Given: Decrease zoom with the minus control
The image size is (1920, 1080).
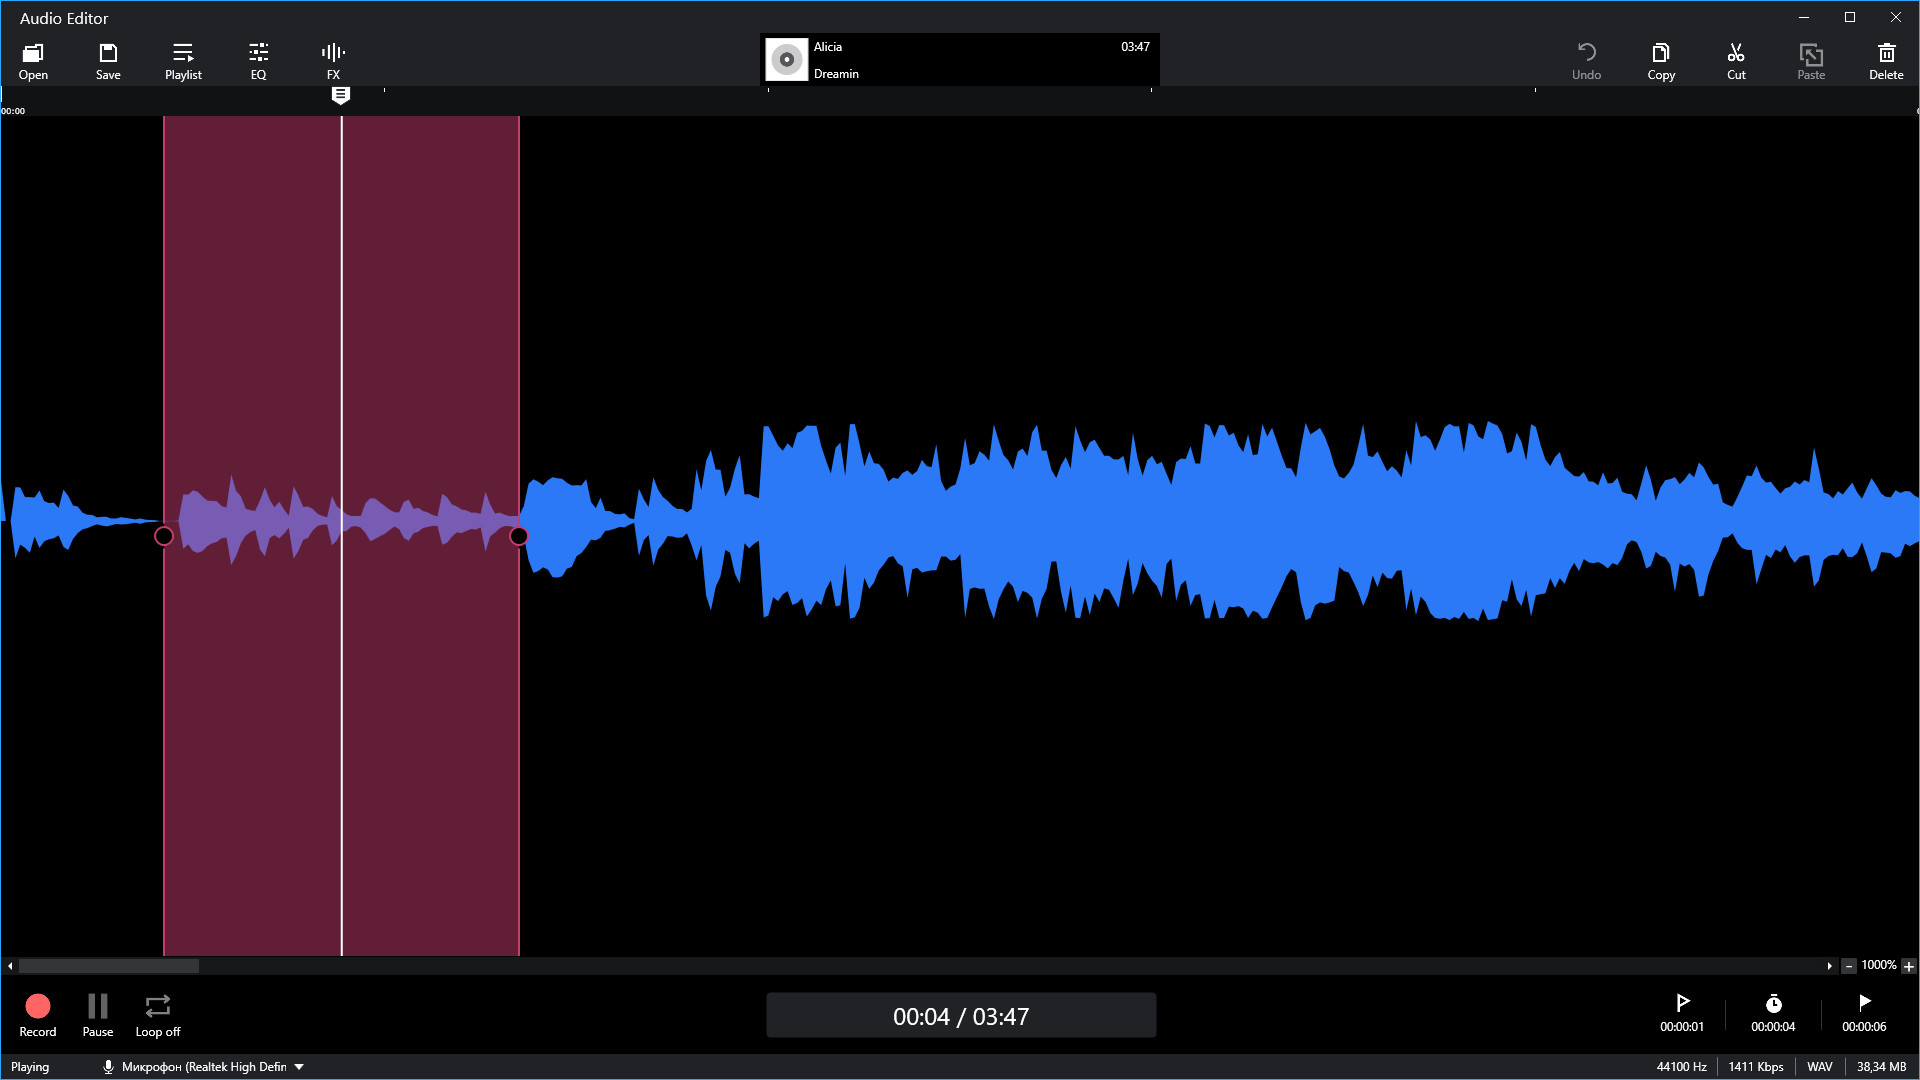Looking at the screenshot, I should pos(1850,966).
